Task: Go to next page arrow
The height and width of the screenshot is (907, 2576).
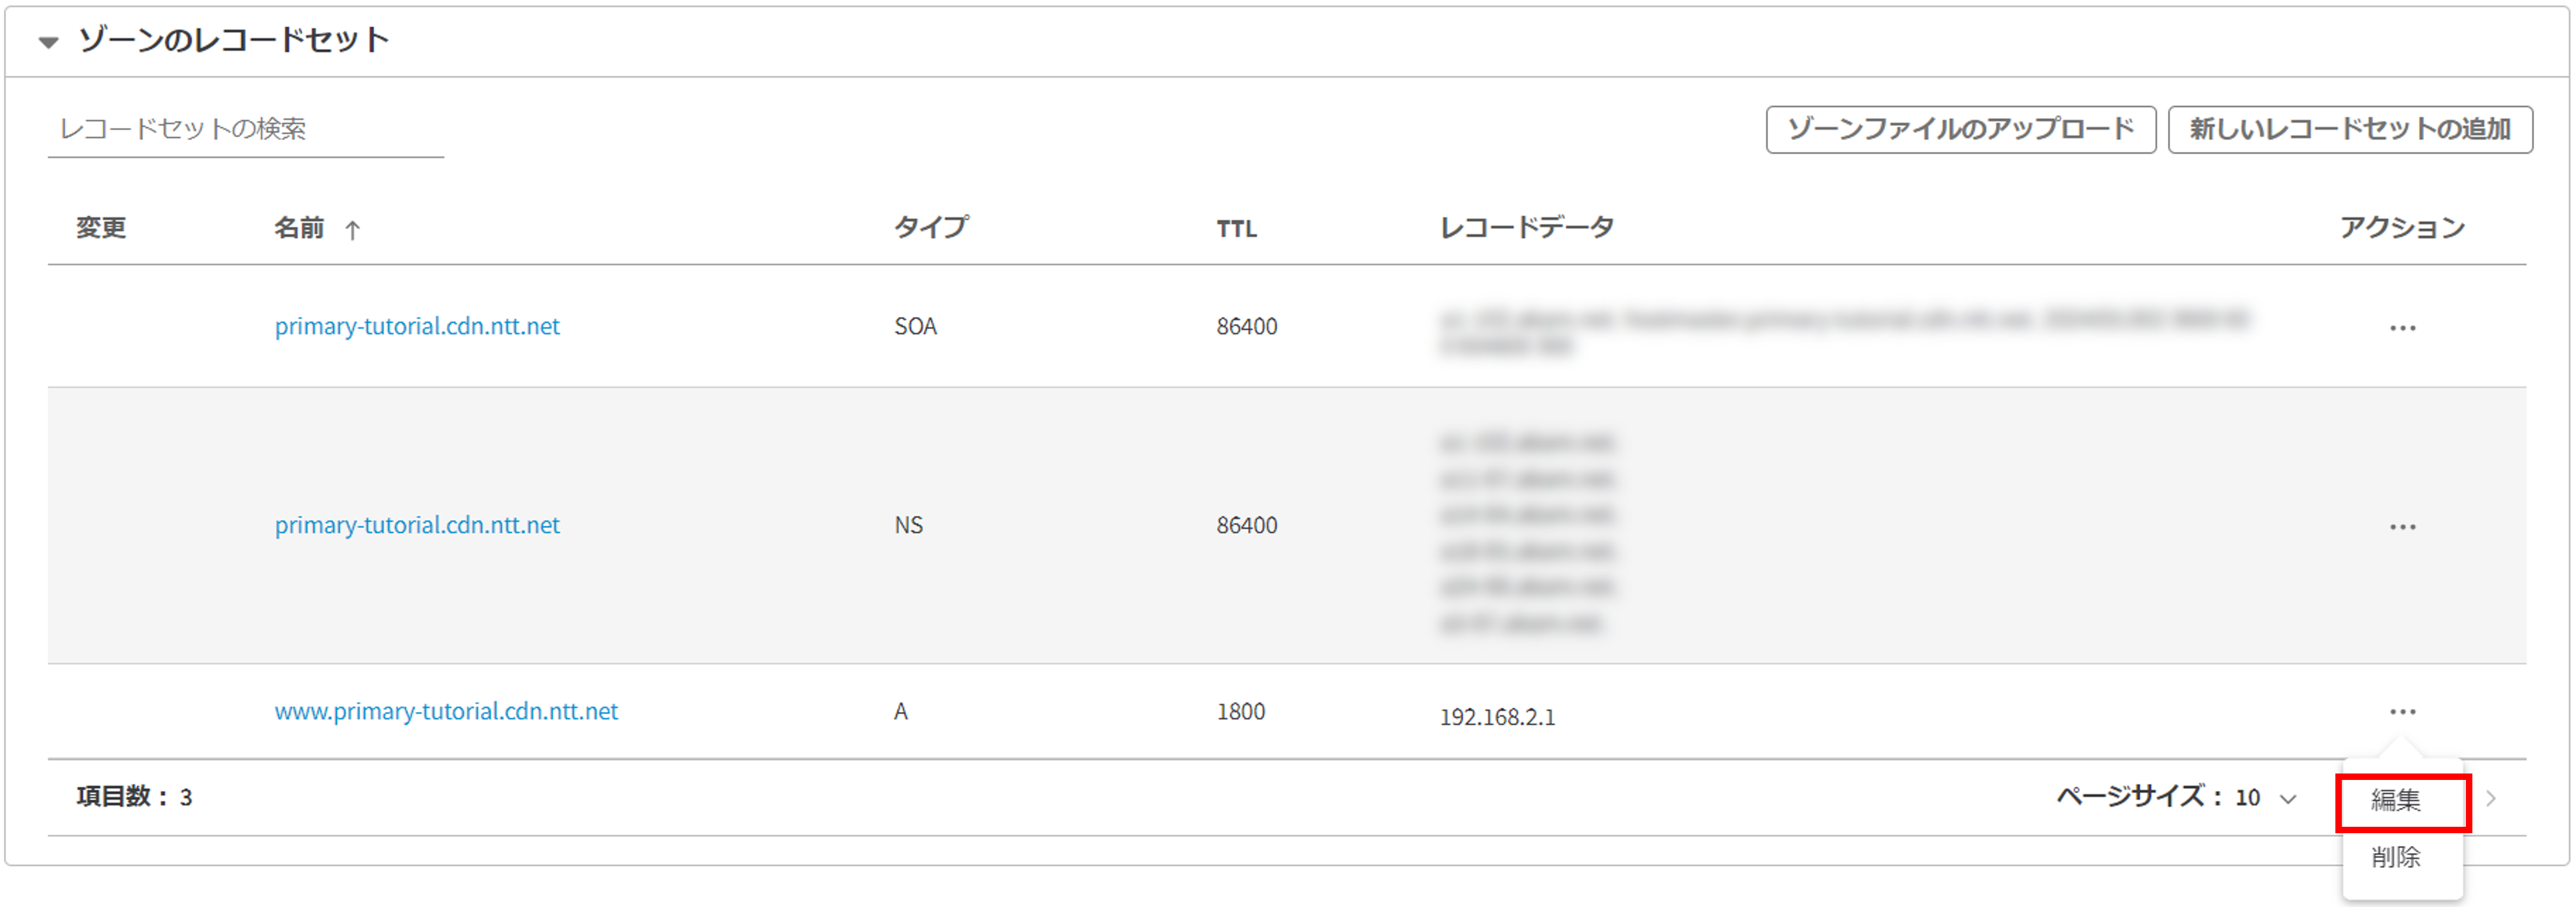Action: [2491, 798]
